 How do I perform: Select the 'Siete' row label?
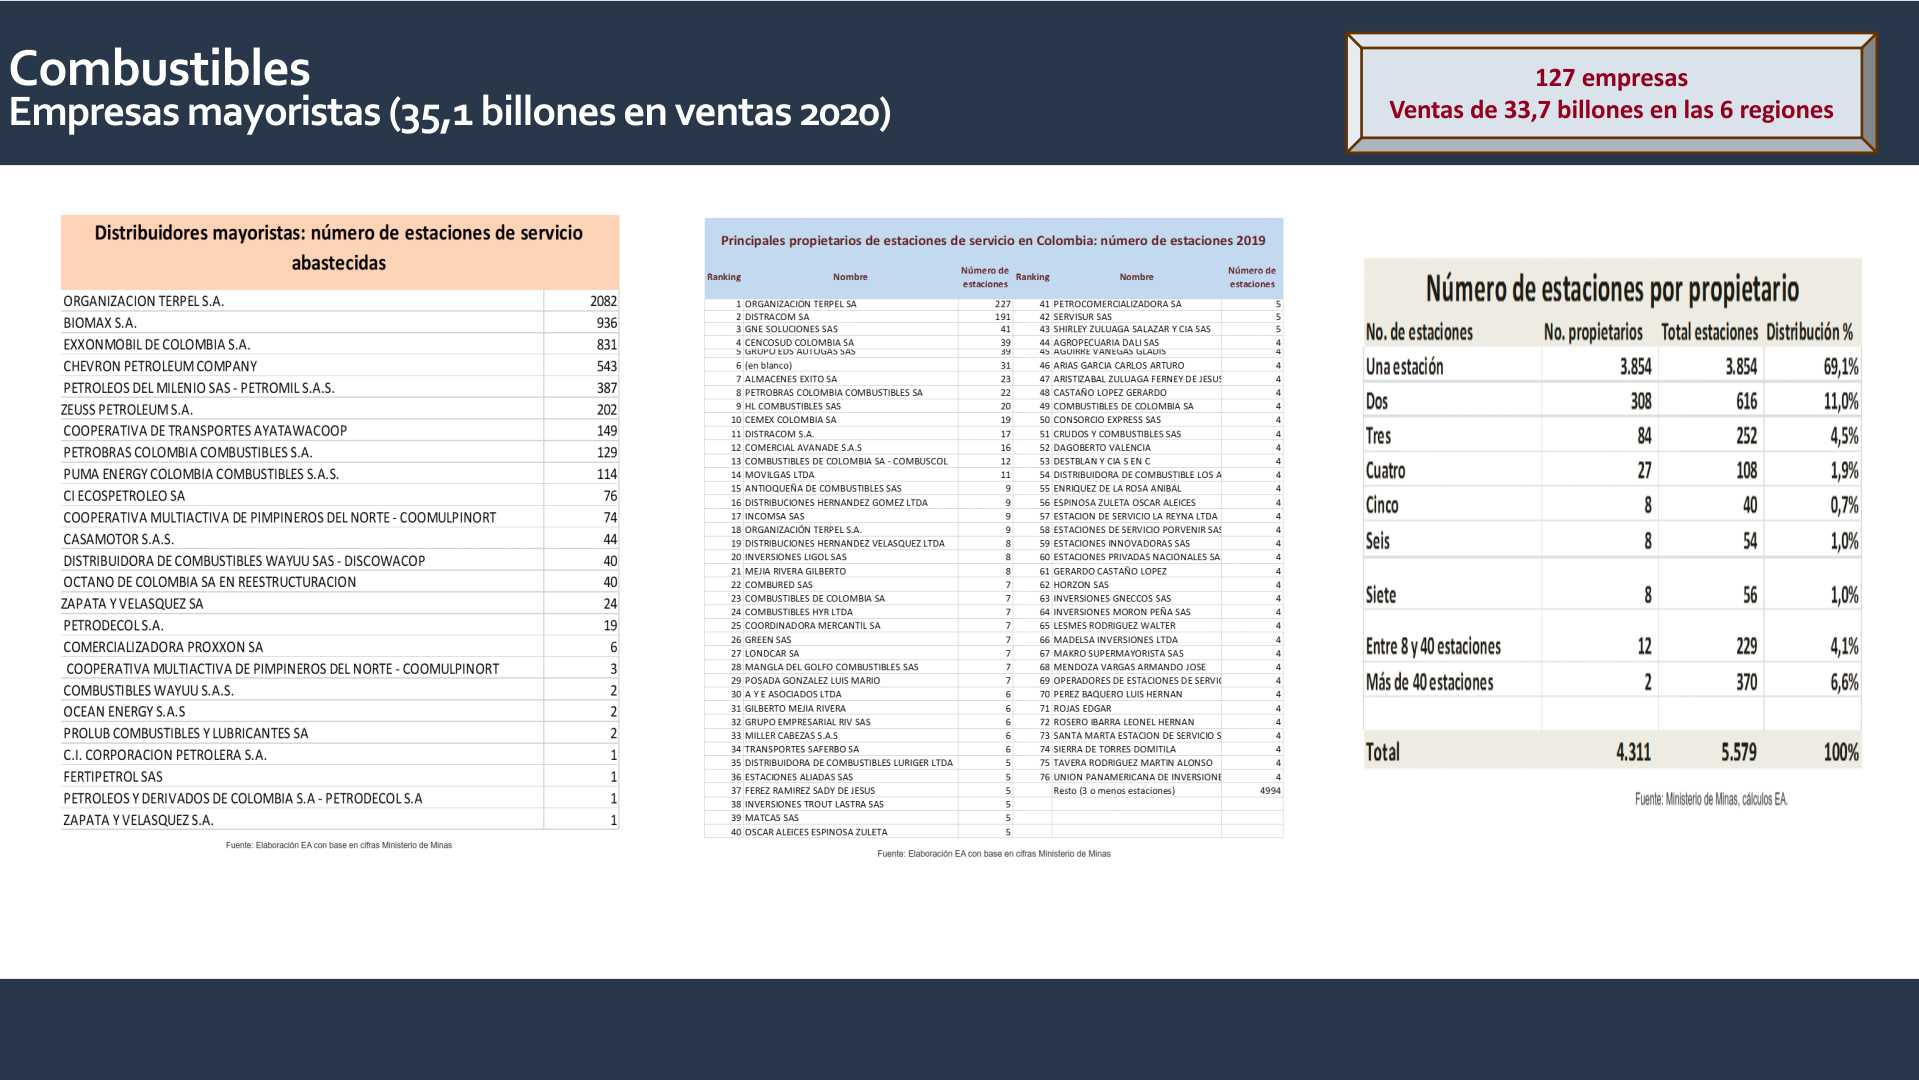coord(1380,596)
